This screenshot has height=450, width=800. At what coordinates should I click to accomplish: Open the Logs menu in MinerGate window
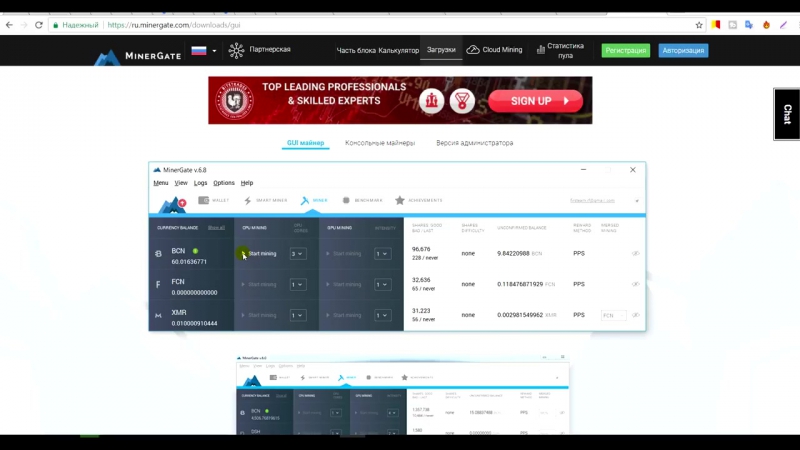coord(201,183)
